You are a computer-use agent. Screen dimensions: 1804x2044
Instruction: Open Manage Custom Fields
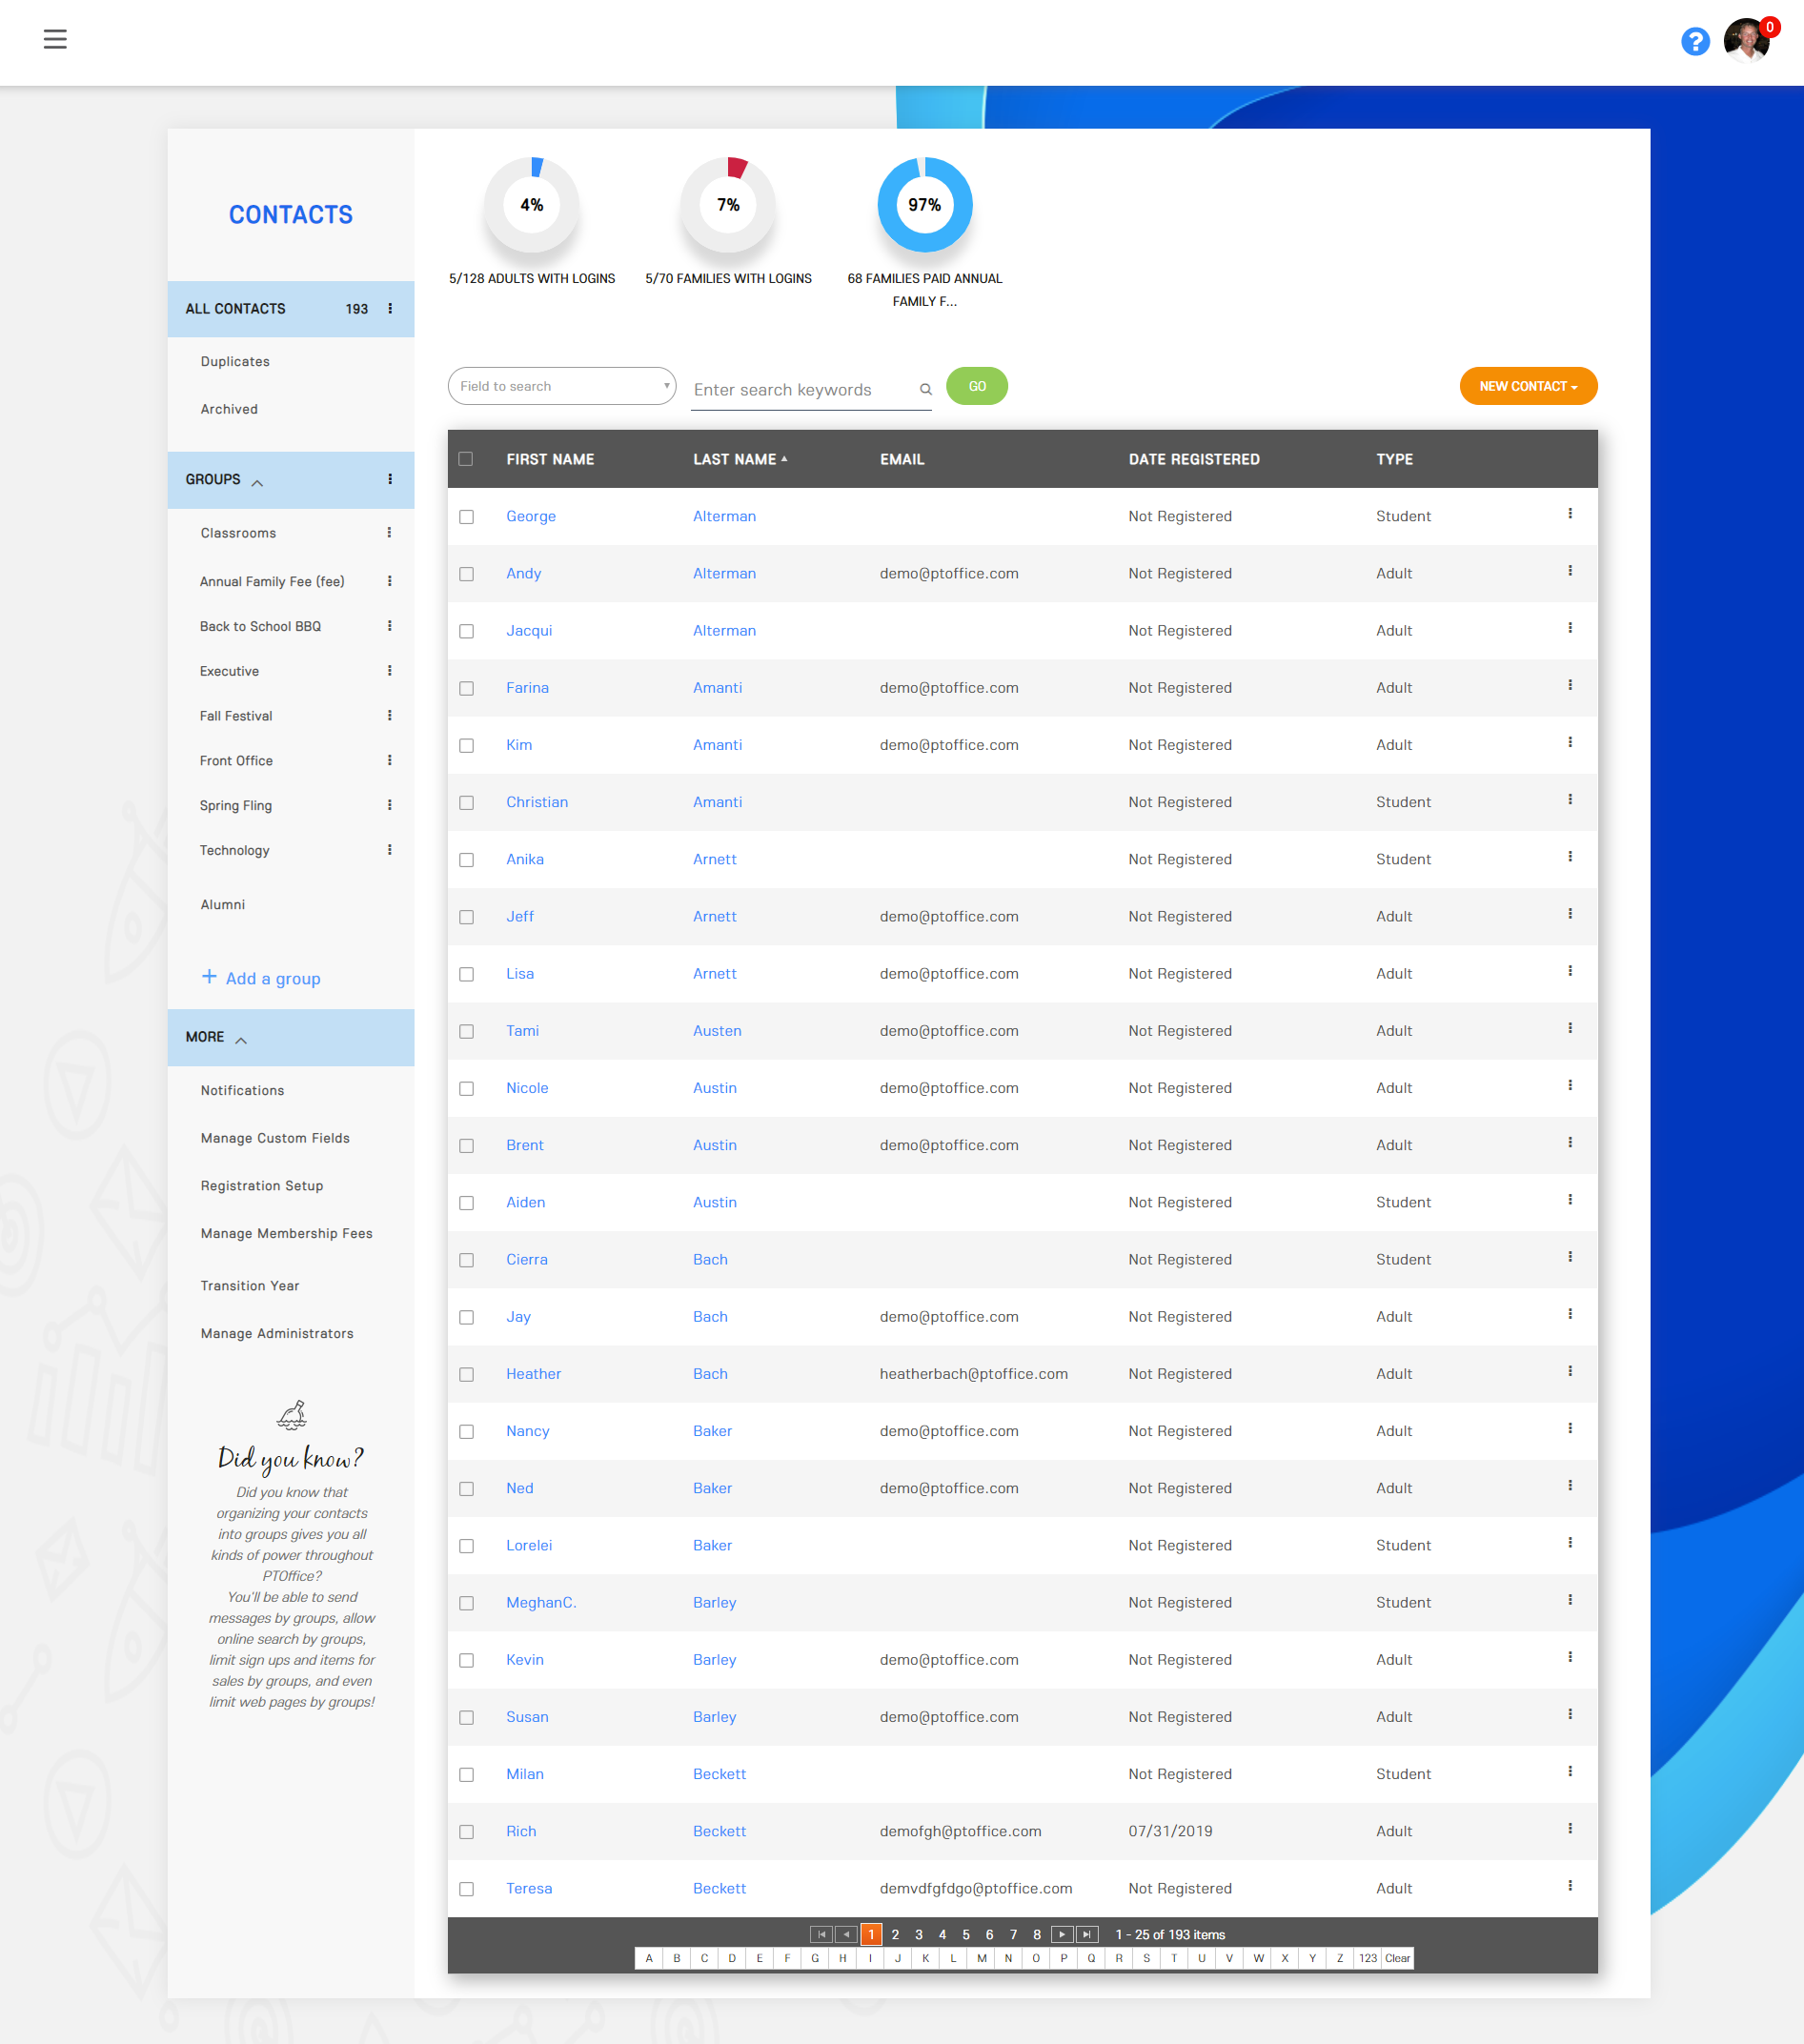point(275,1138)
